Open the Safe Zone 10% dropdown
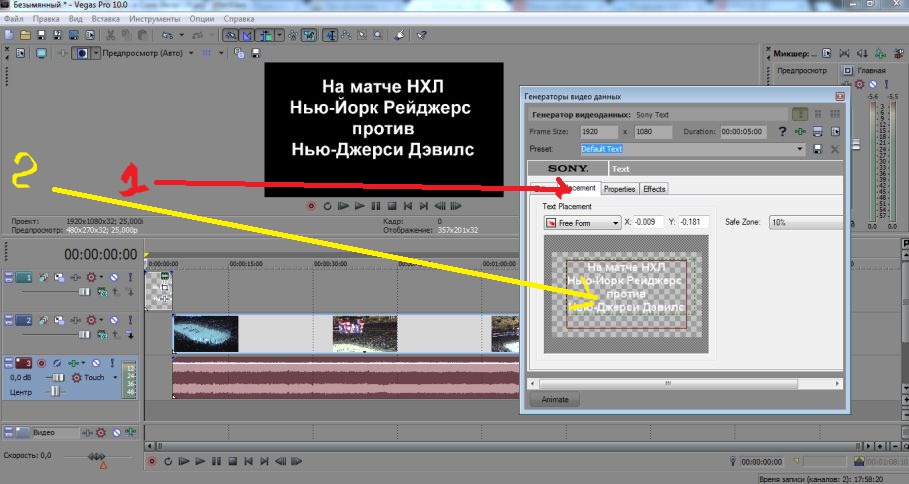 click(806, 222)
